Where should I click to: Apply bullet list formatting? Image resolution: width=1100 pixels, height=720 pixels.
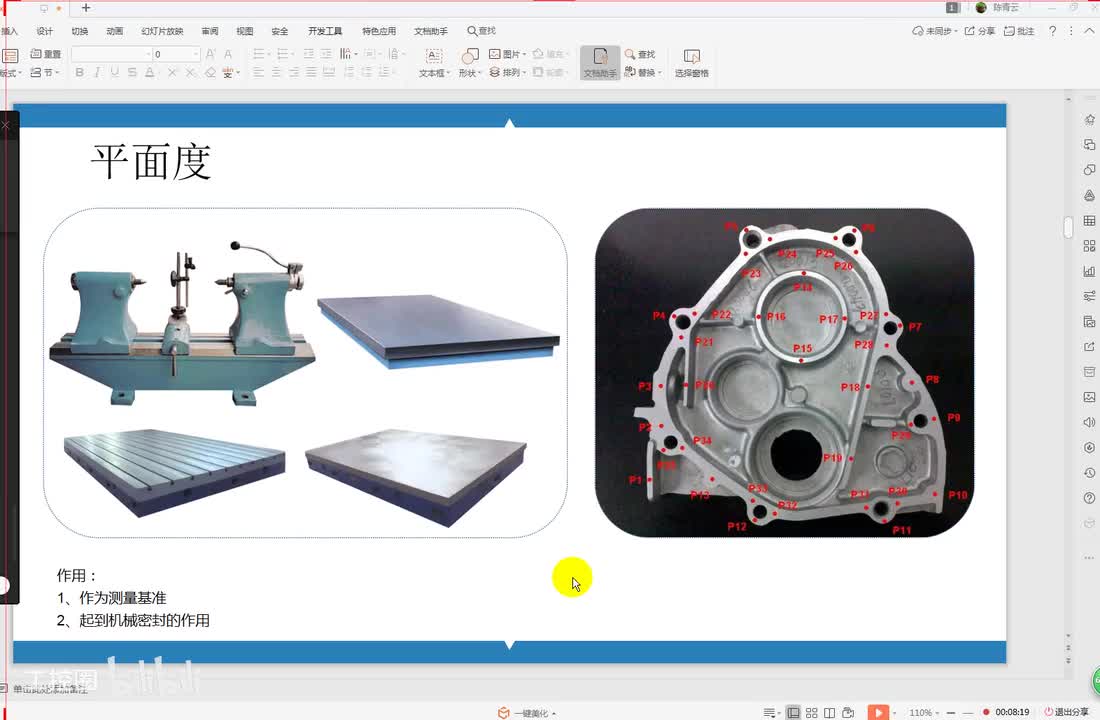pos(260,54)
